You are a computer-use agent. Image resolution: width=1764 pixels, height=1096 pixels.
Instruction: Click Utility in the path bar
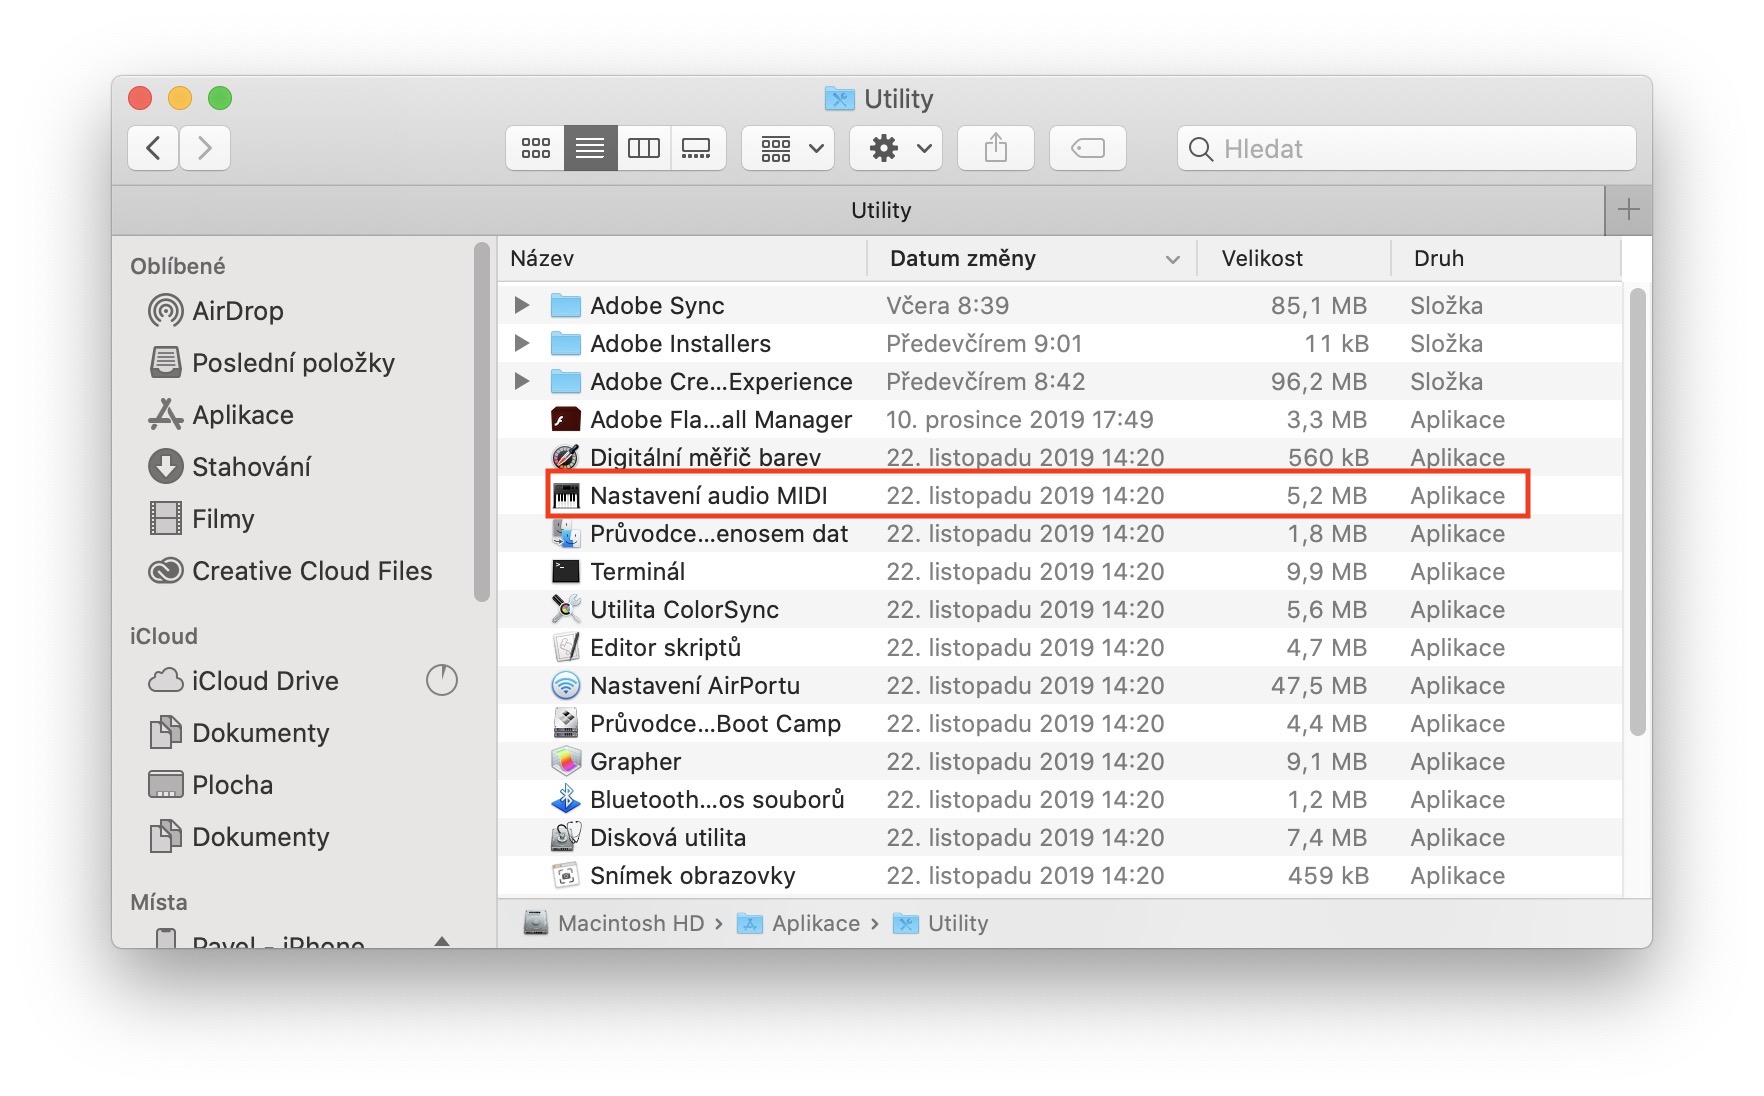point(940,923)
